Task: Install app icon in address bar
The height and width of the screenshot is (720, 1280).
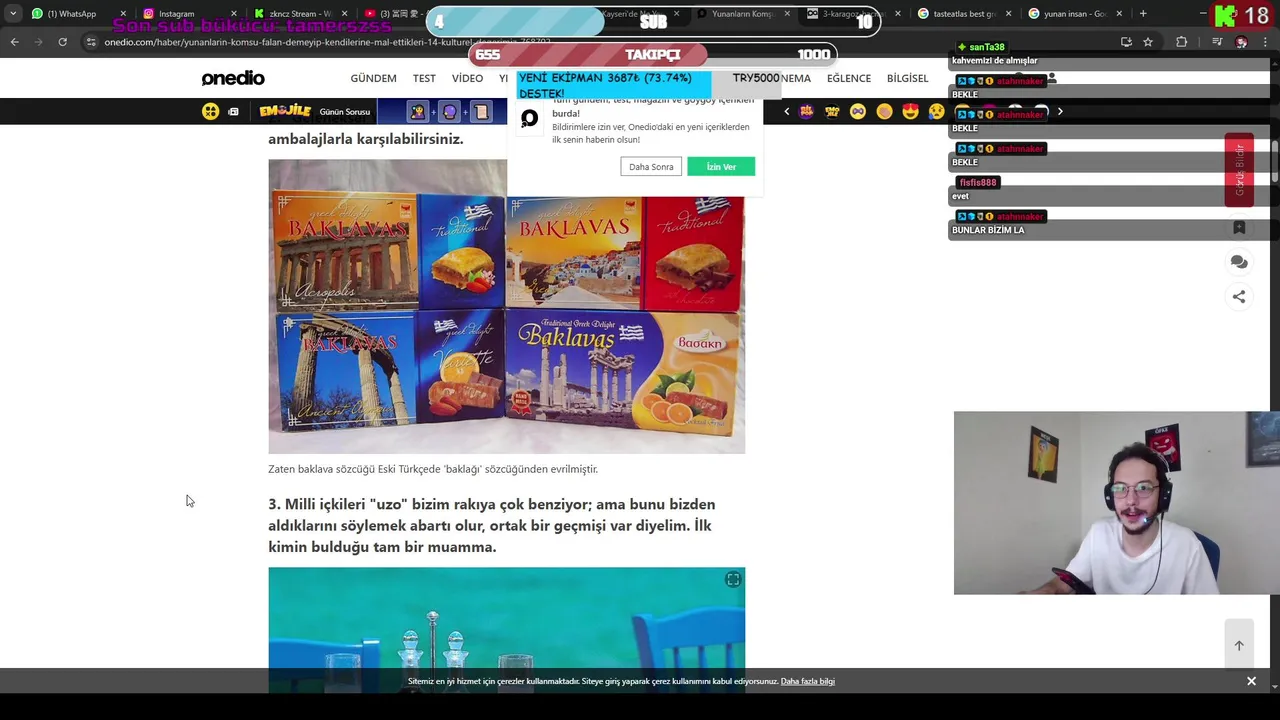Action: (x=1126, y=42)
